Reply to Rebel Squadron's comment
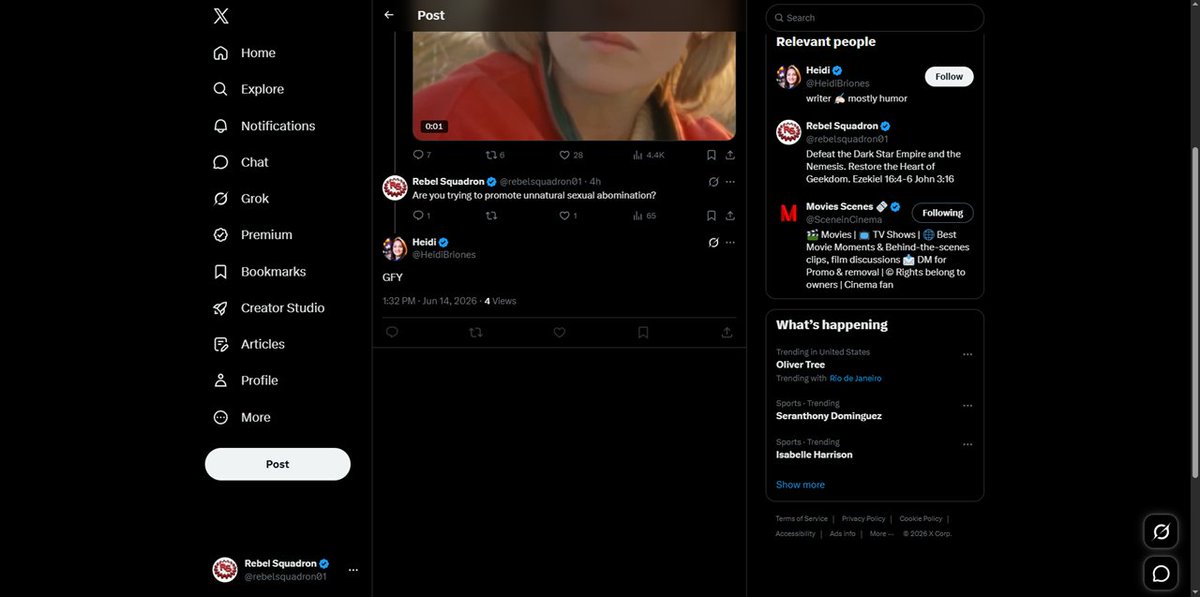This screenshot has height=597, width=1200. (422, 215)
